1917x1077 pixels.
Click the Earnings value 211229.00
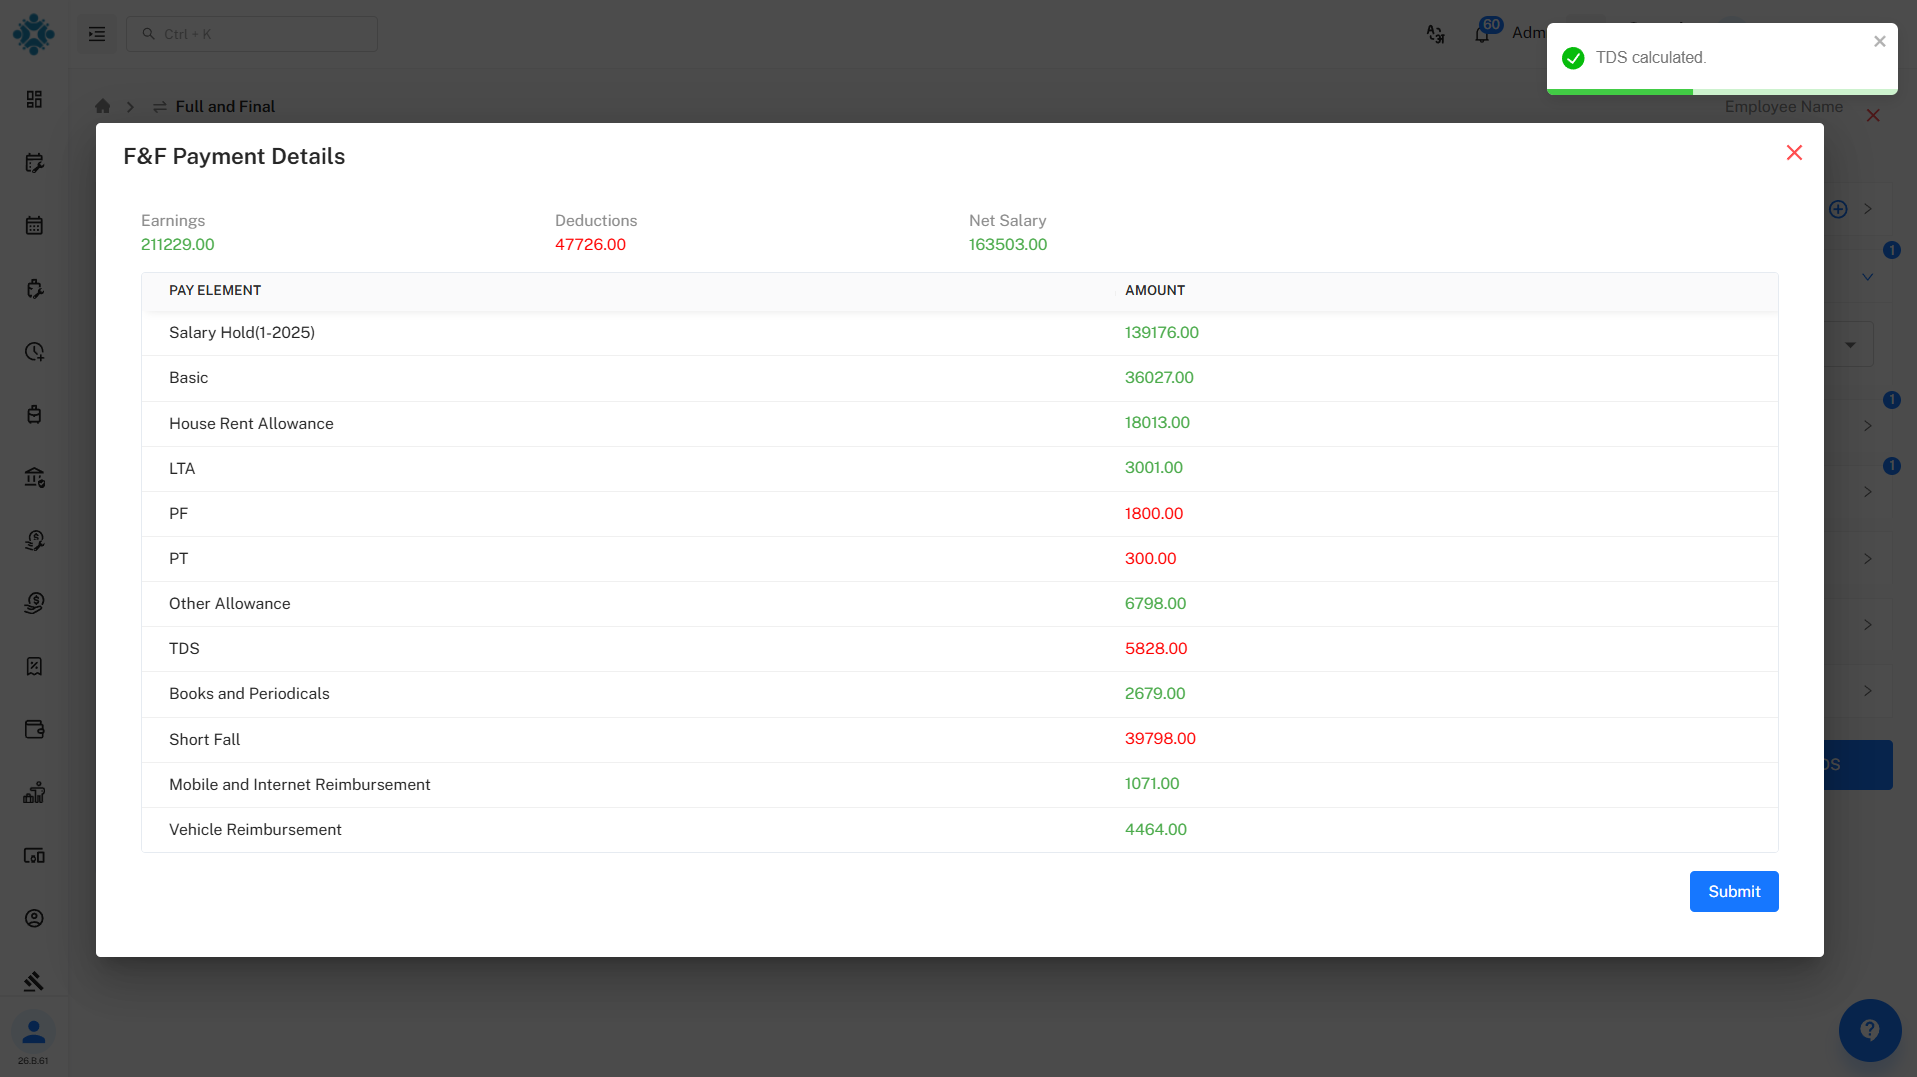pyautogui.click(x=177, y=244)
